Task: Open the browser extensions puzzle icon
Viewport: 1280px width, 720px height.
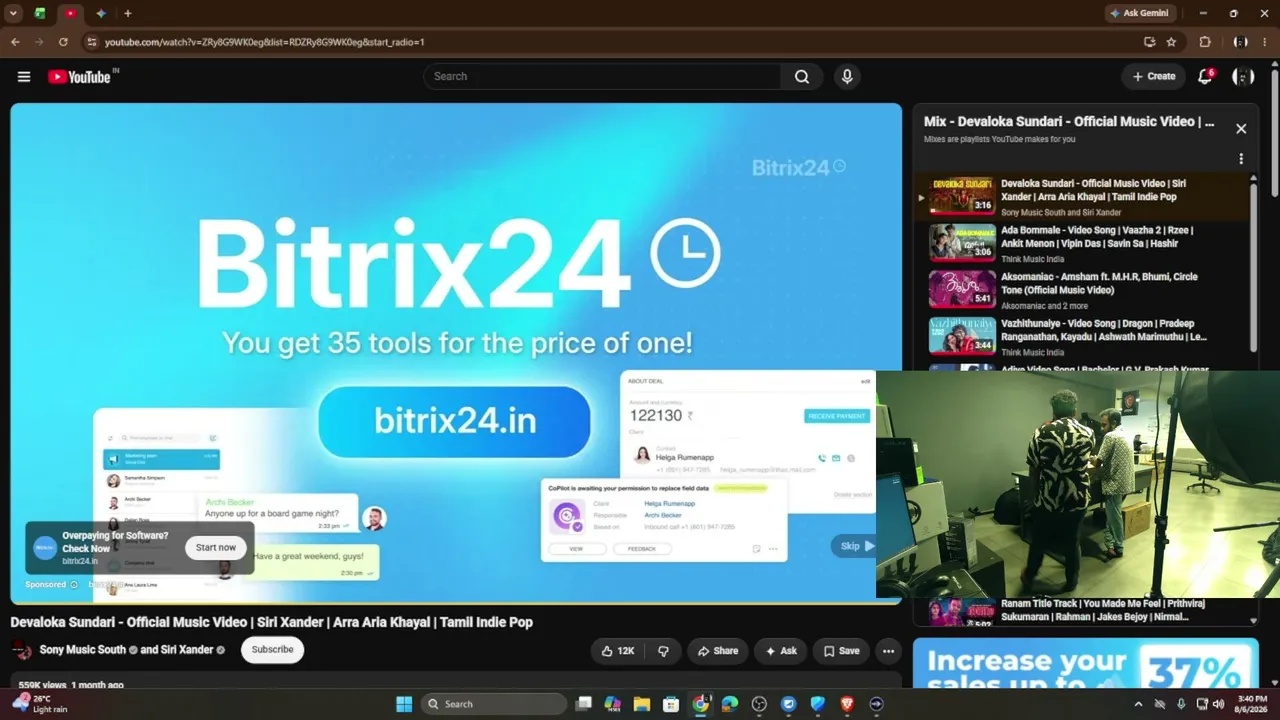Action: [x=1205, y=42]
